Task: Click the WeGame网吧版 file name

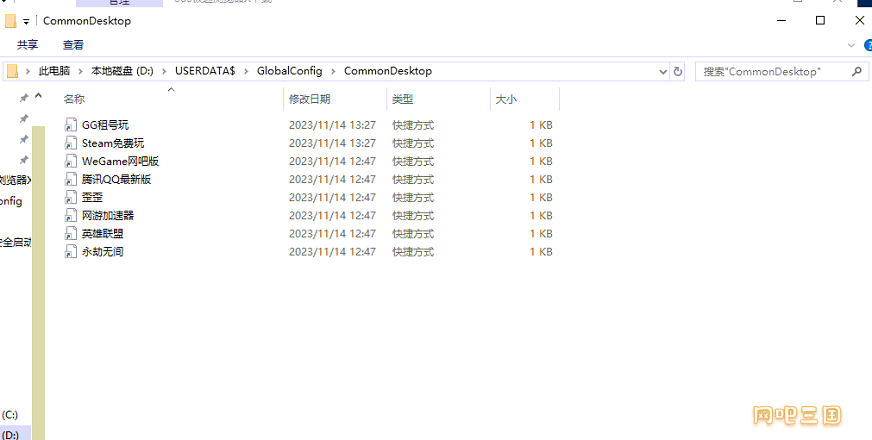Action: coord(120,161)
